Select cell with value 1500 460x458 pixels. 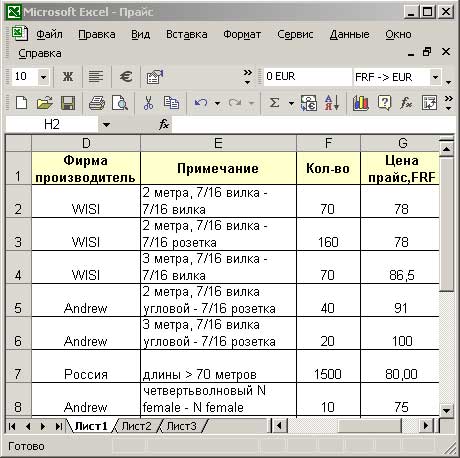328,366
